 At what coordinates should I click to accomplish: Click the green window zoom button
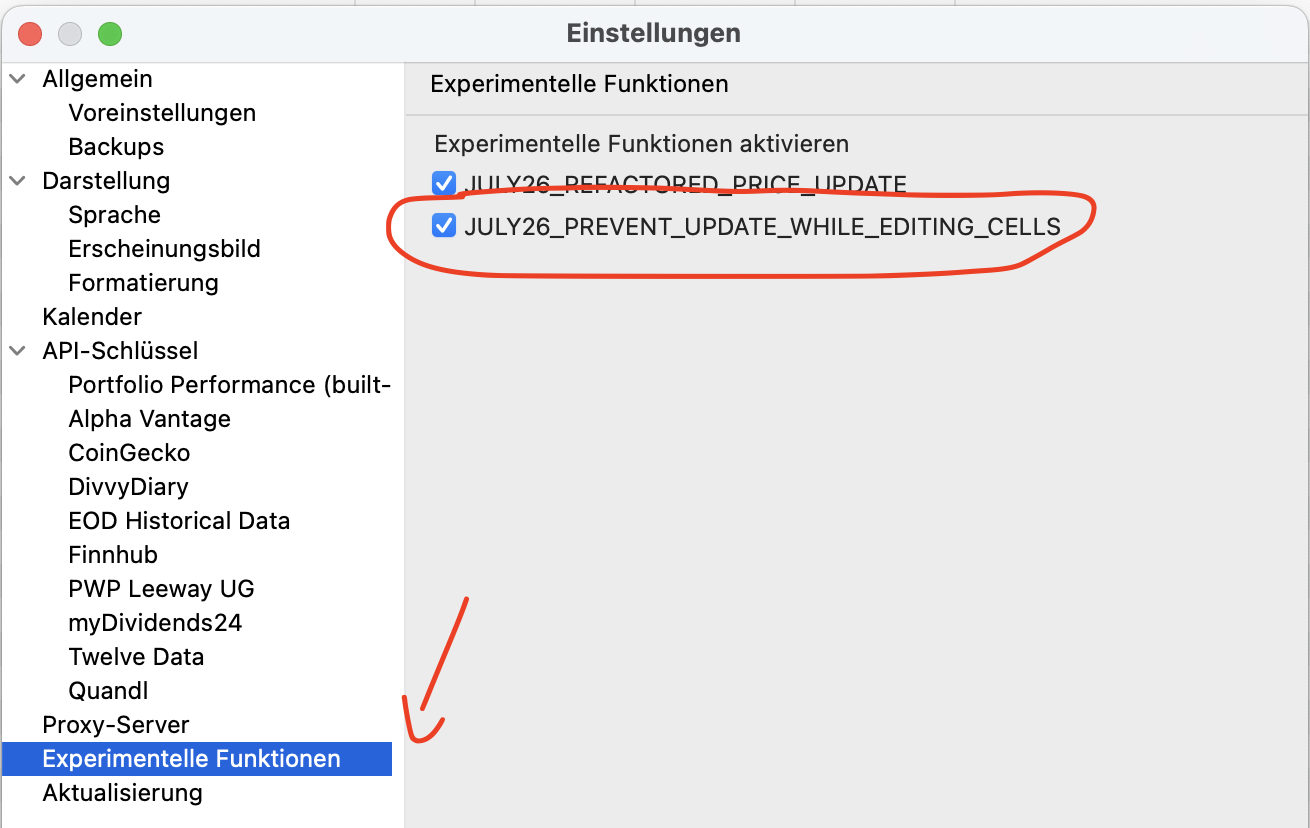[x=109, y=33]
